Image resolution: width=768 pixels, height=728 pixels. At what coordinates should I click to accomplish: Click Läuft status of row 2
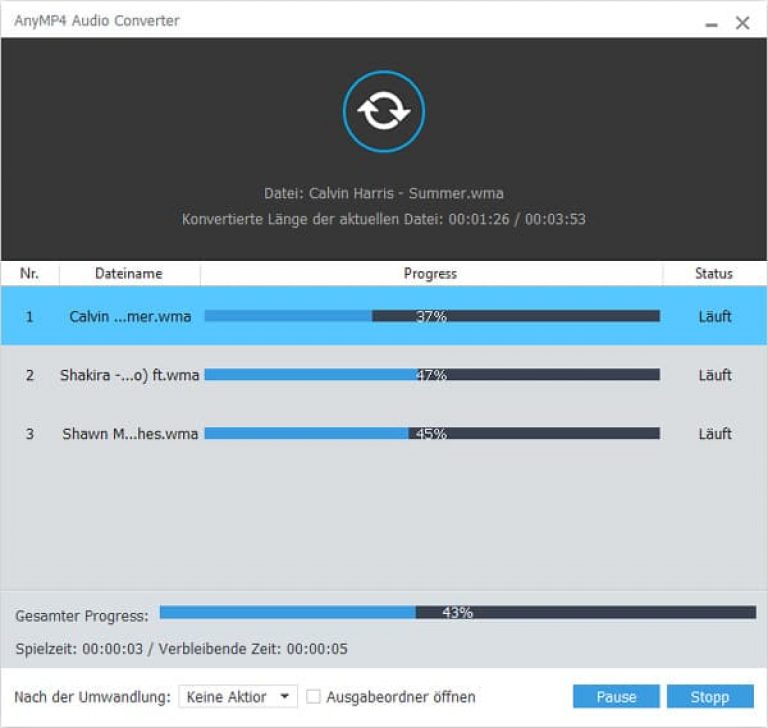point(714,375)
